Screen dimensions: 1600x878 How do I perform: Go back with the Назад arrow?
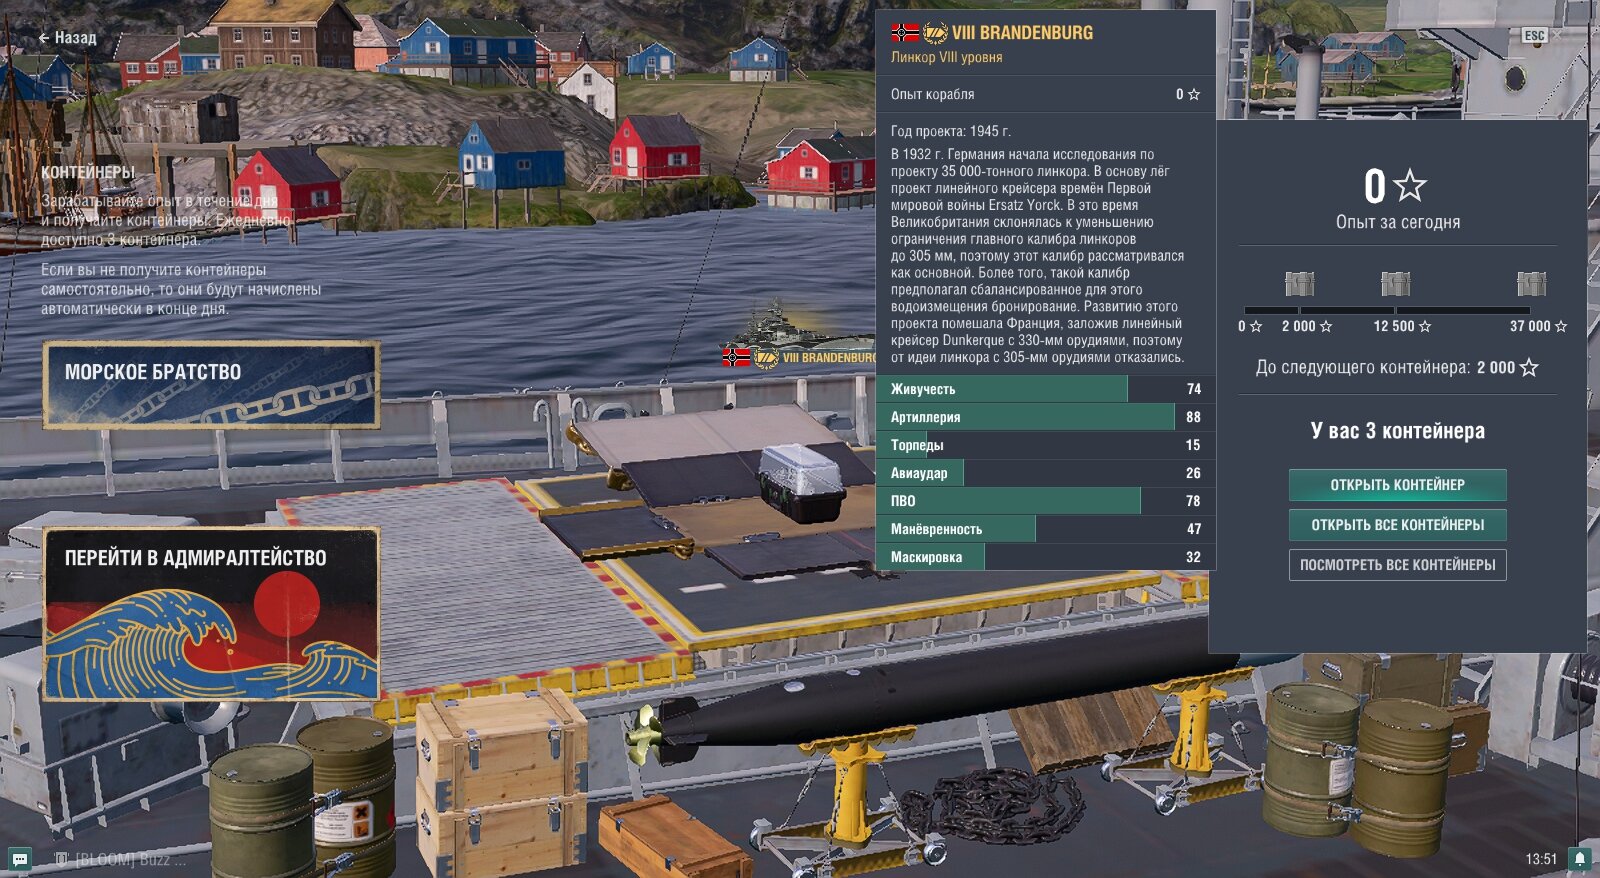point(67,38)
